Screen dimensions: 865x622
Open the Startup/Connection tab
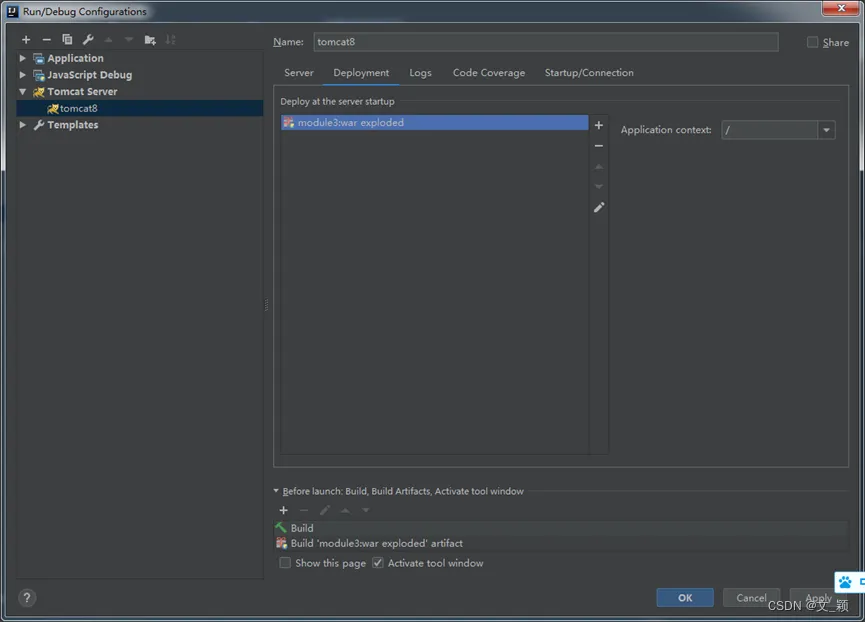coord(588,73)
